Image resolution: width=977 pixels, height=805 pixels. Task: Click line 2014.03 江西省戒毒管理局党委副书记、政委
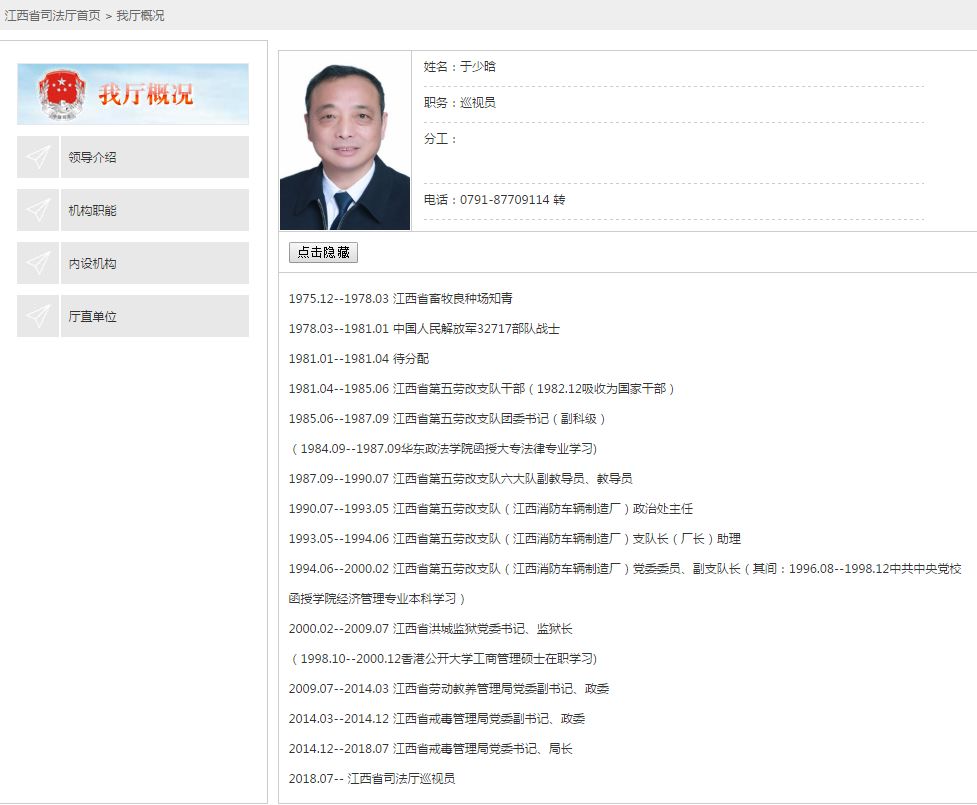point(437,718)
